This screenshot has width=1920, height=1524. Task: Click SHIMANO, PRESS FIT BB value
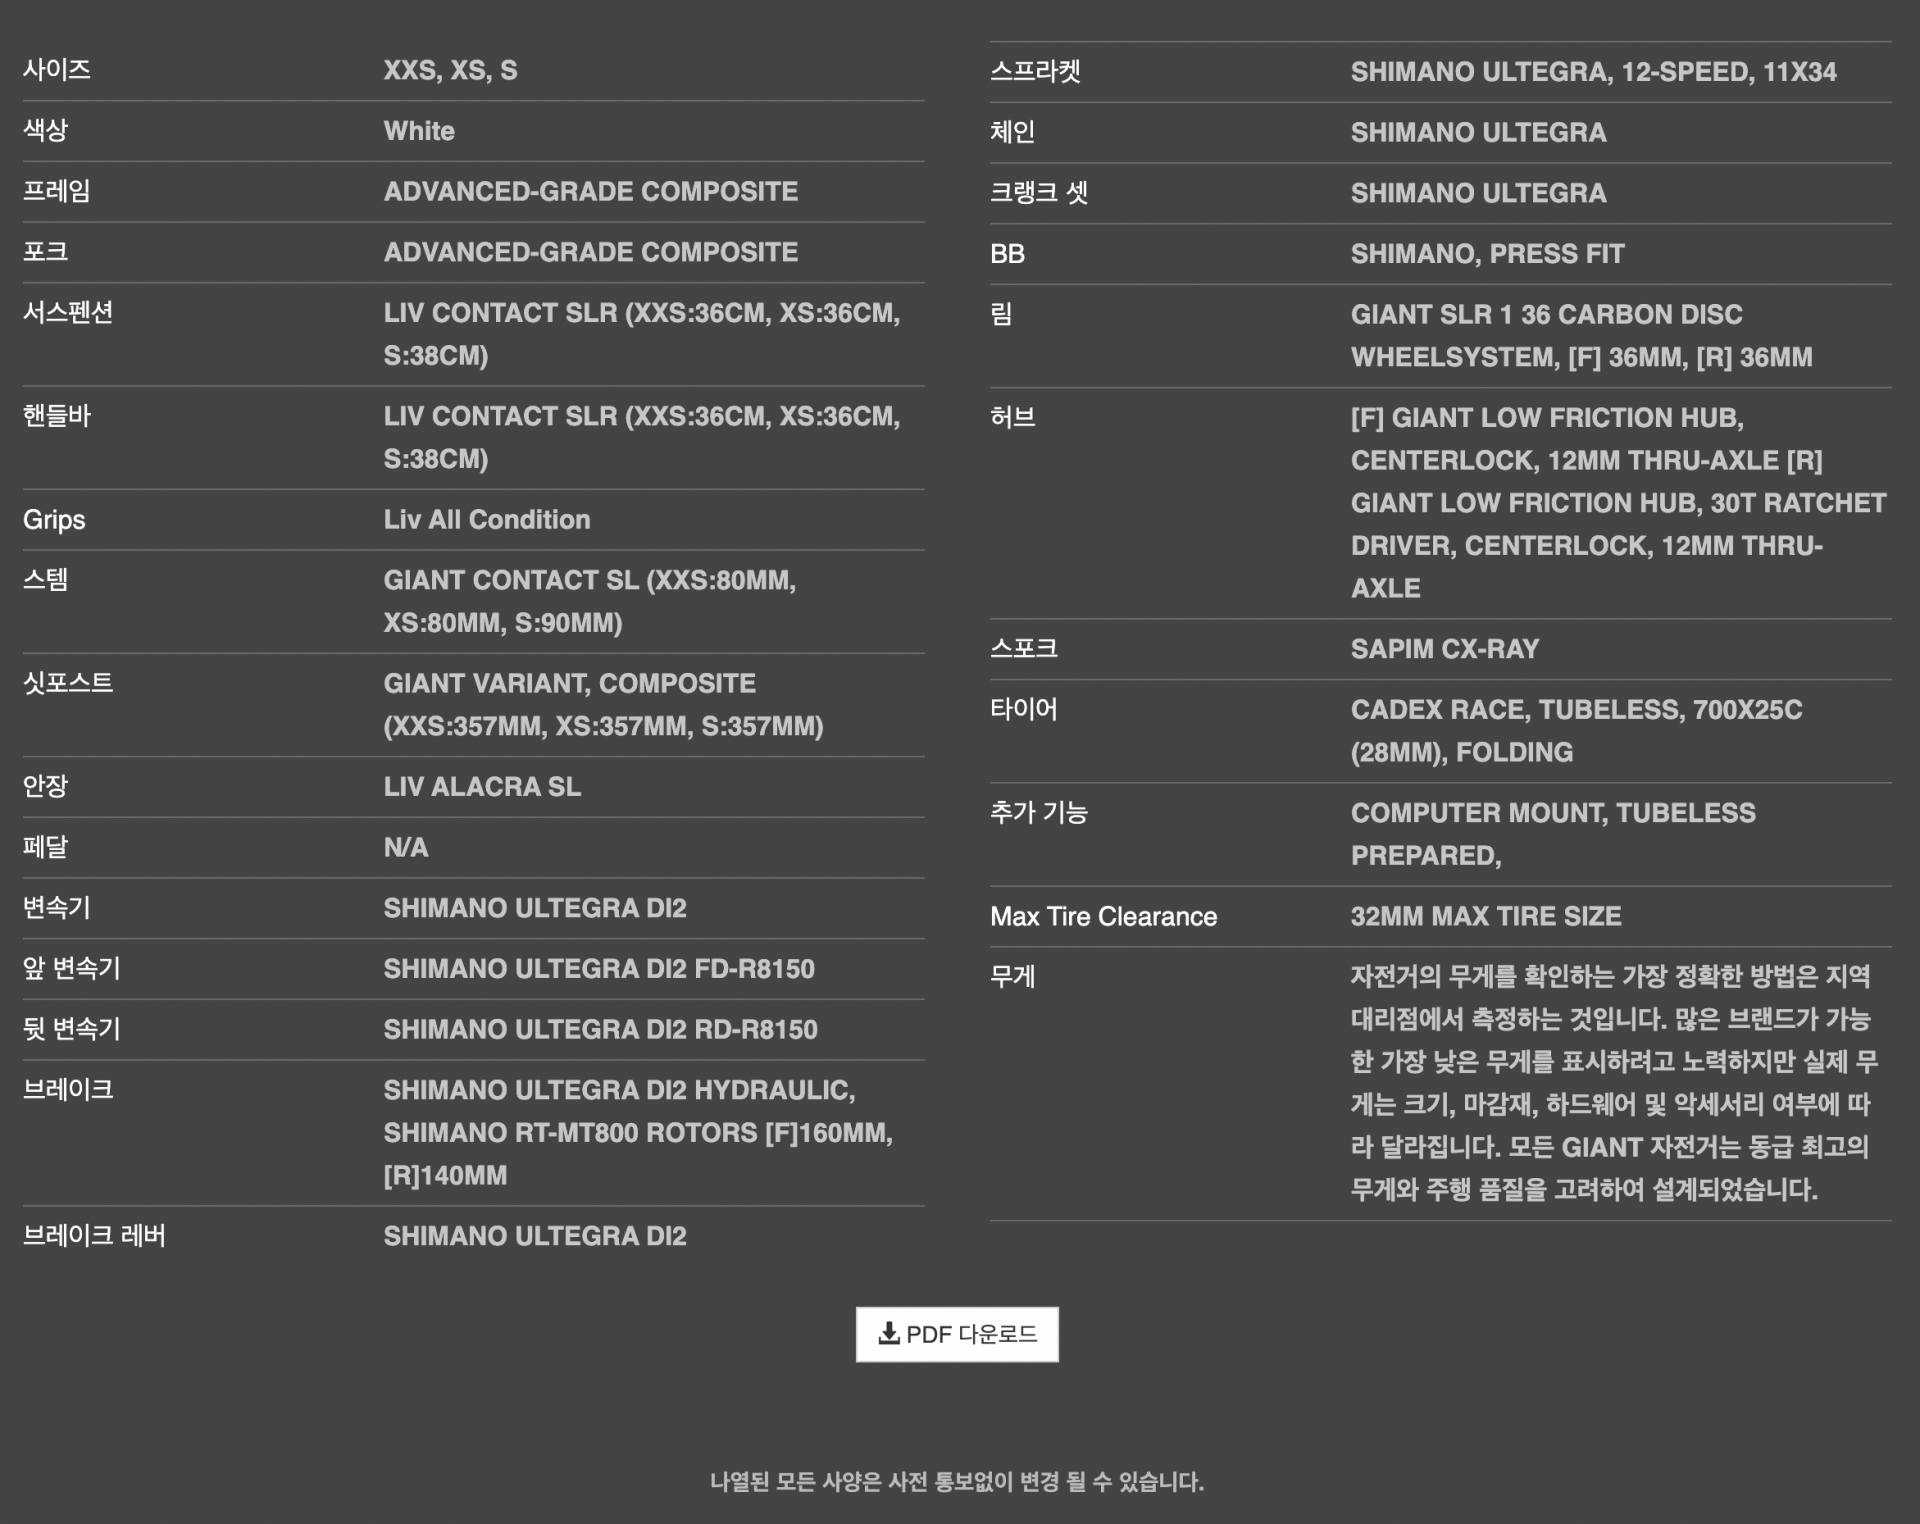tap(1487, 254)
